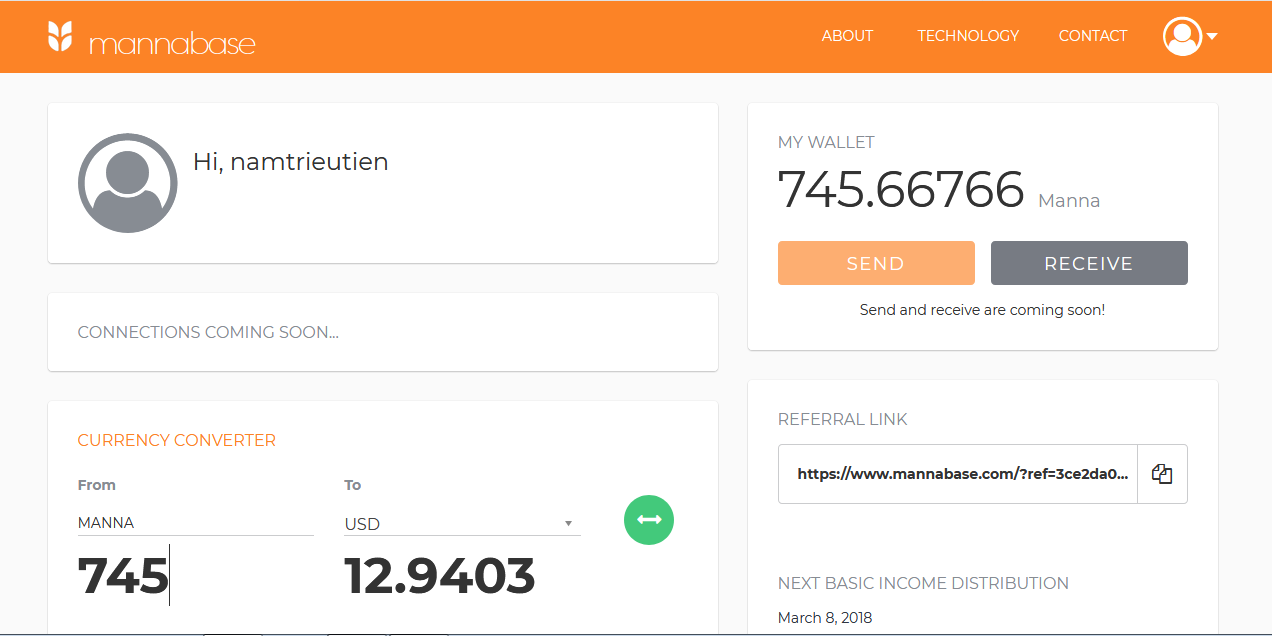Copy the referral link with the copy icon

tap(1162, 474)
